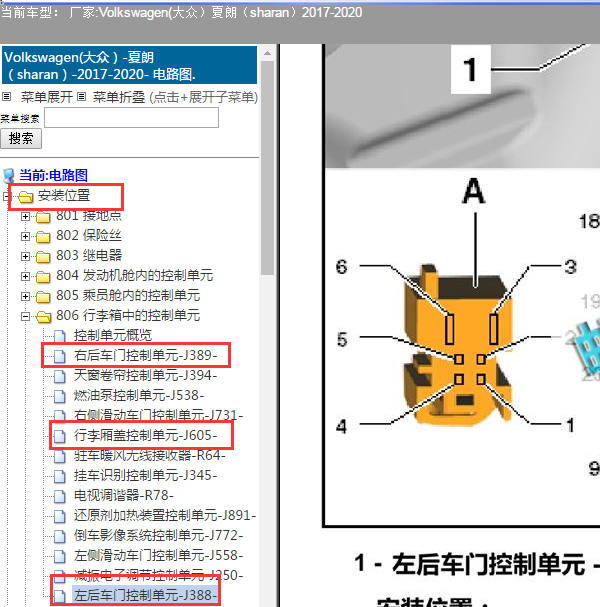Open 挂车识别控制单元-J345- tree item
Viewport: 600px width, 607px height.
tap(146, 476)
